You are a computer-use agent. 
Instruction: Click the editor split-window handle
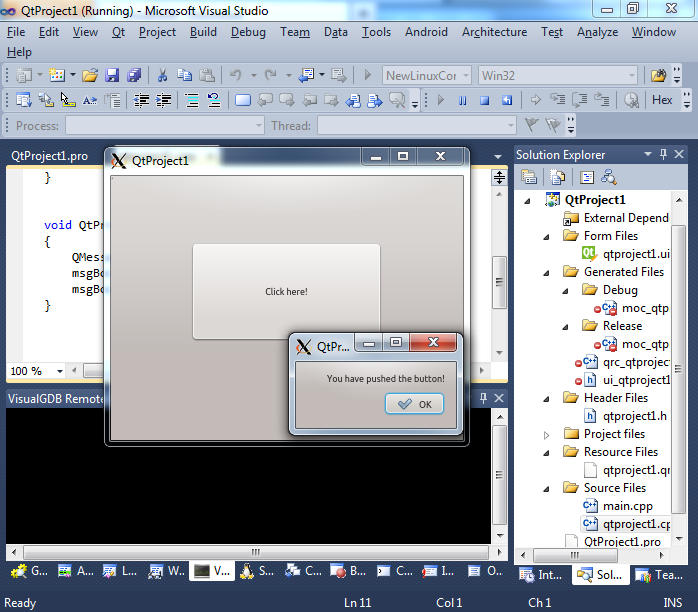[x=499, y=178]
